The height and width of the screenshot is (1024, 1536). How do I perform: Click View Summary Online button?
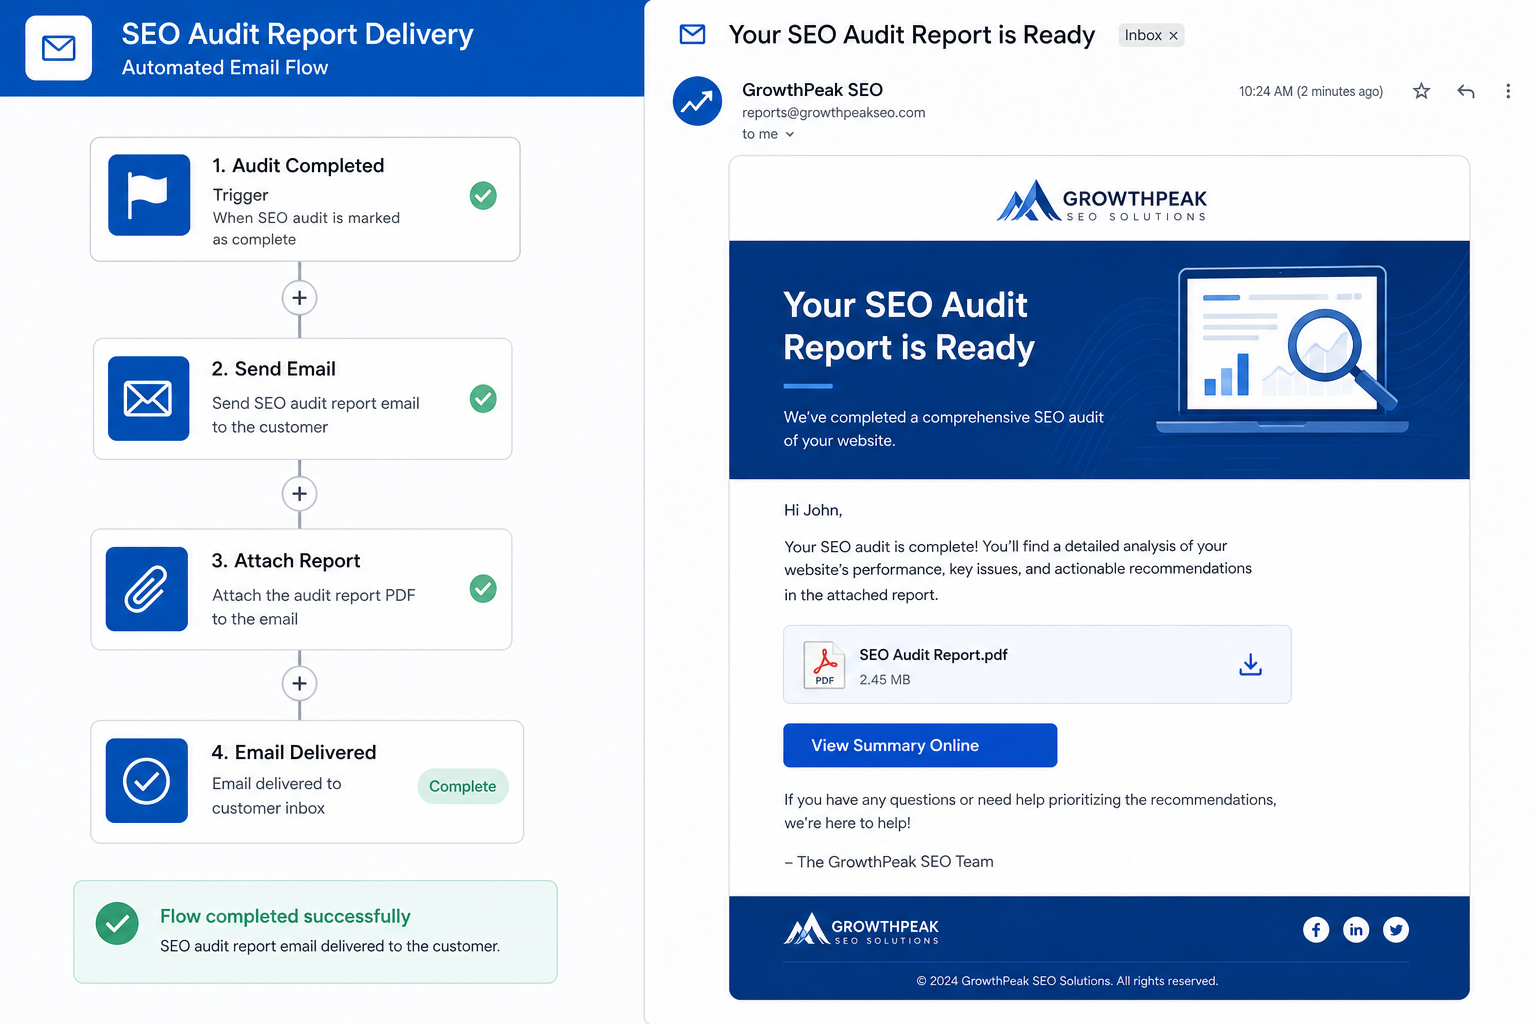point(920,745)
